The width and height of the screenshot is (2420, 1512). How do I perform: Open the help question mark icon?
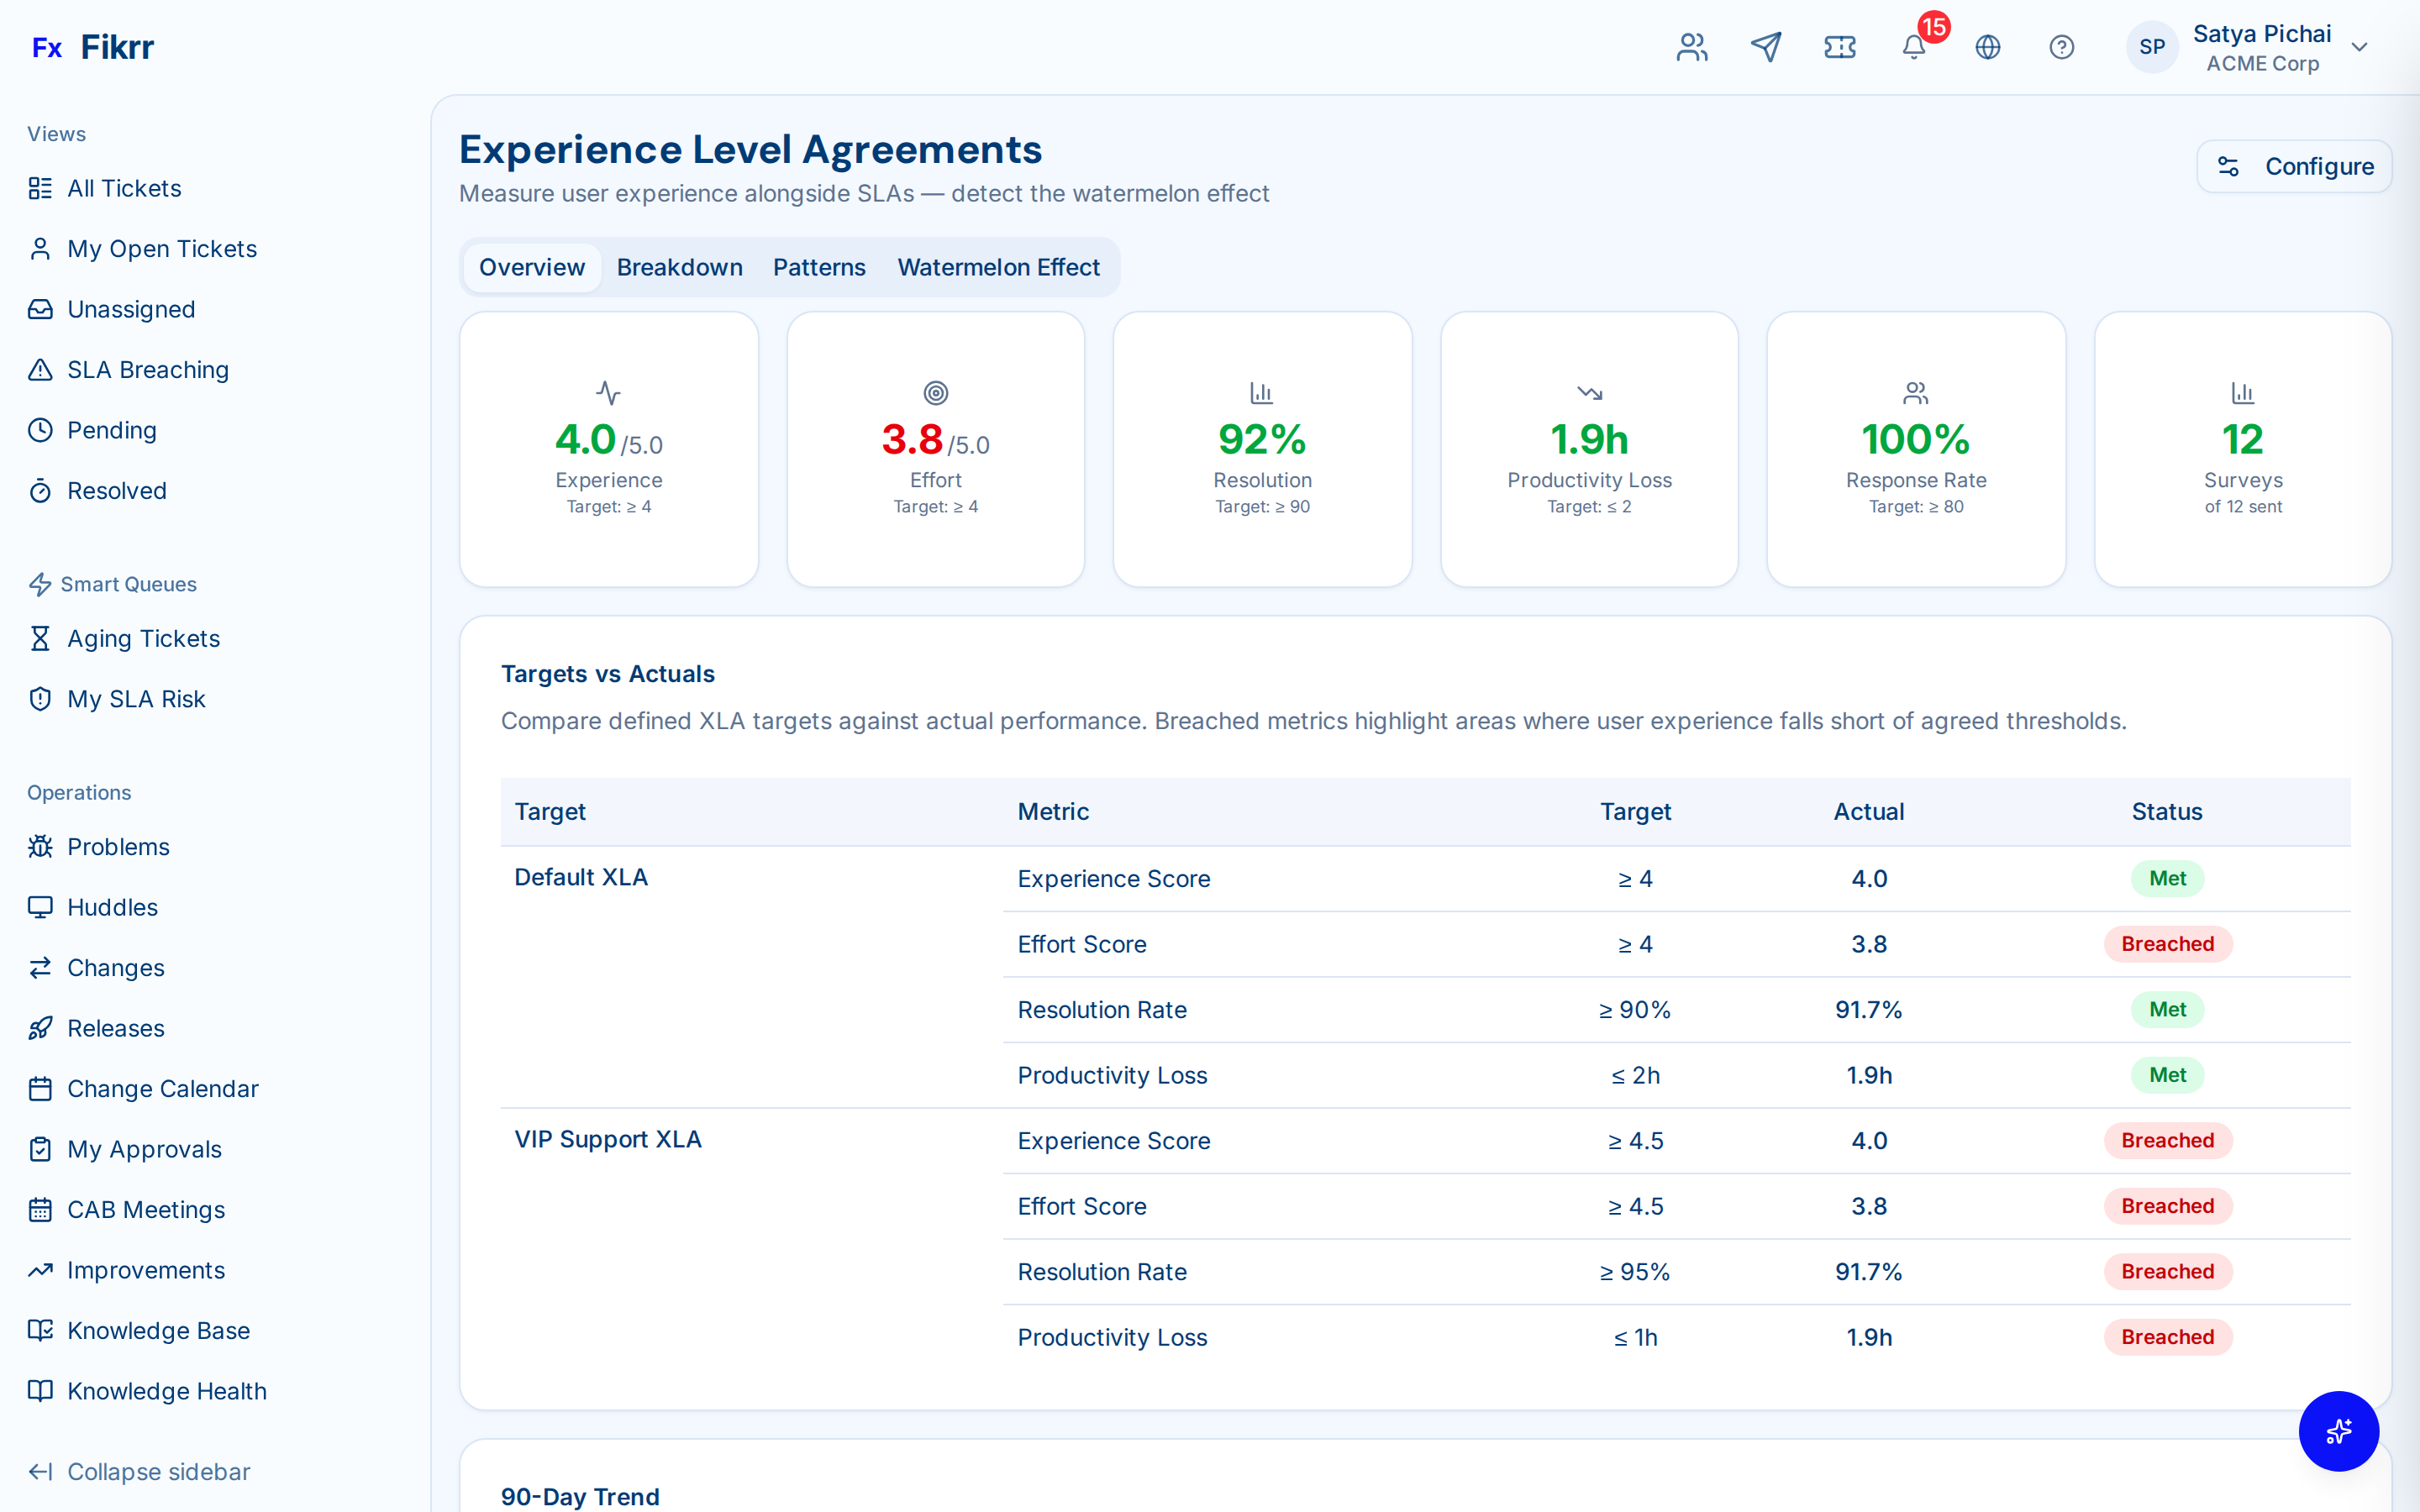(2062, 47)
